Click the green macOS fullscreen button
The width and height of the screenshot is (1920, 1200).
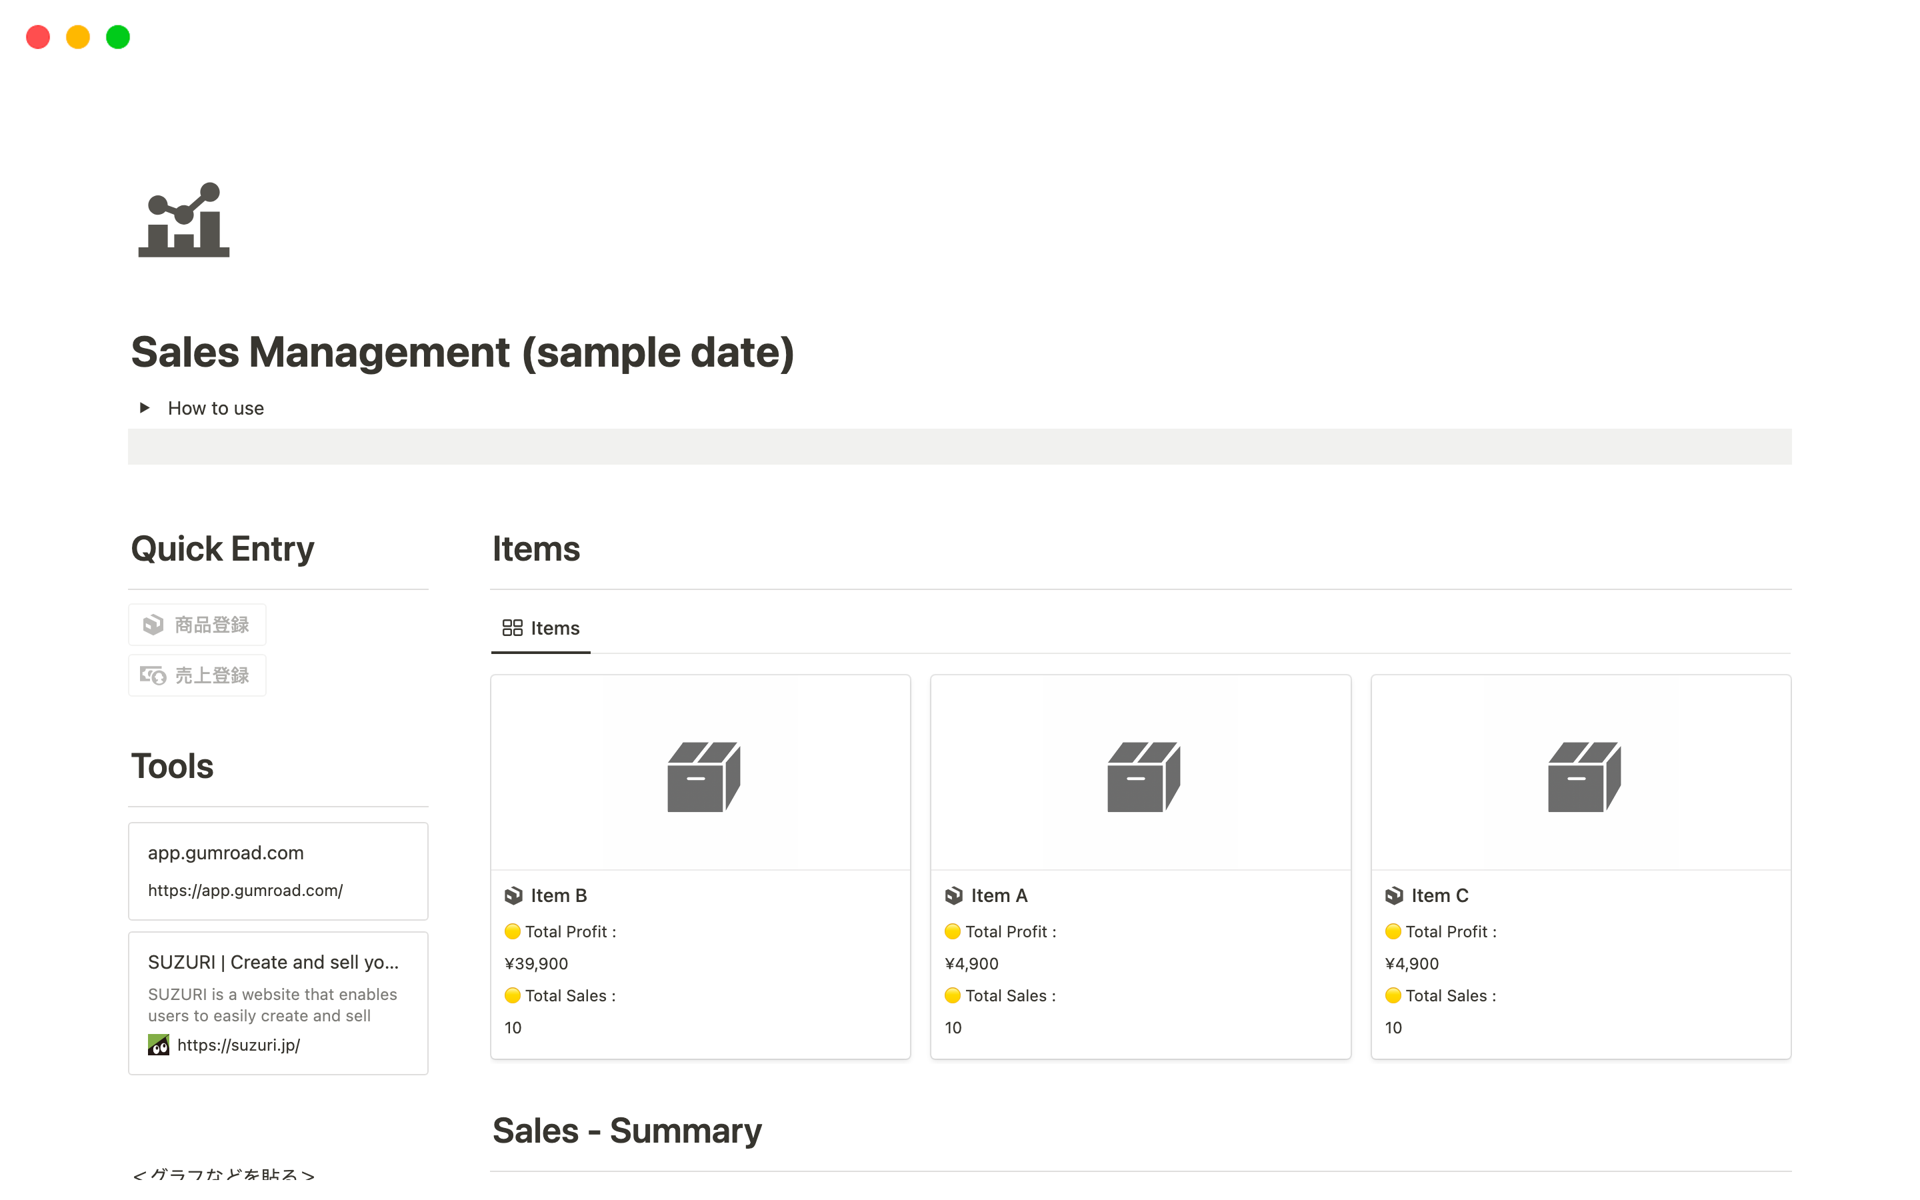pyautogui.click(x=118, y=37)
